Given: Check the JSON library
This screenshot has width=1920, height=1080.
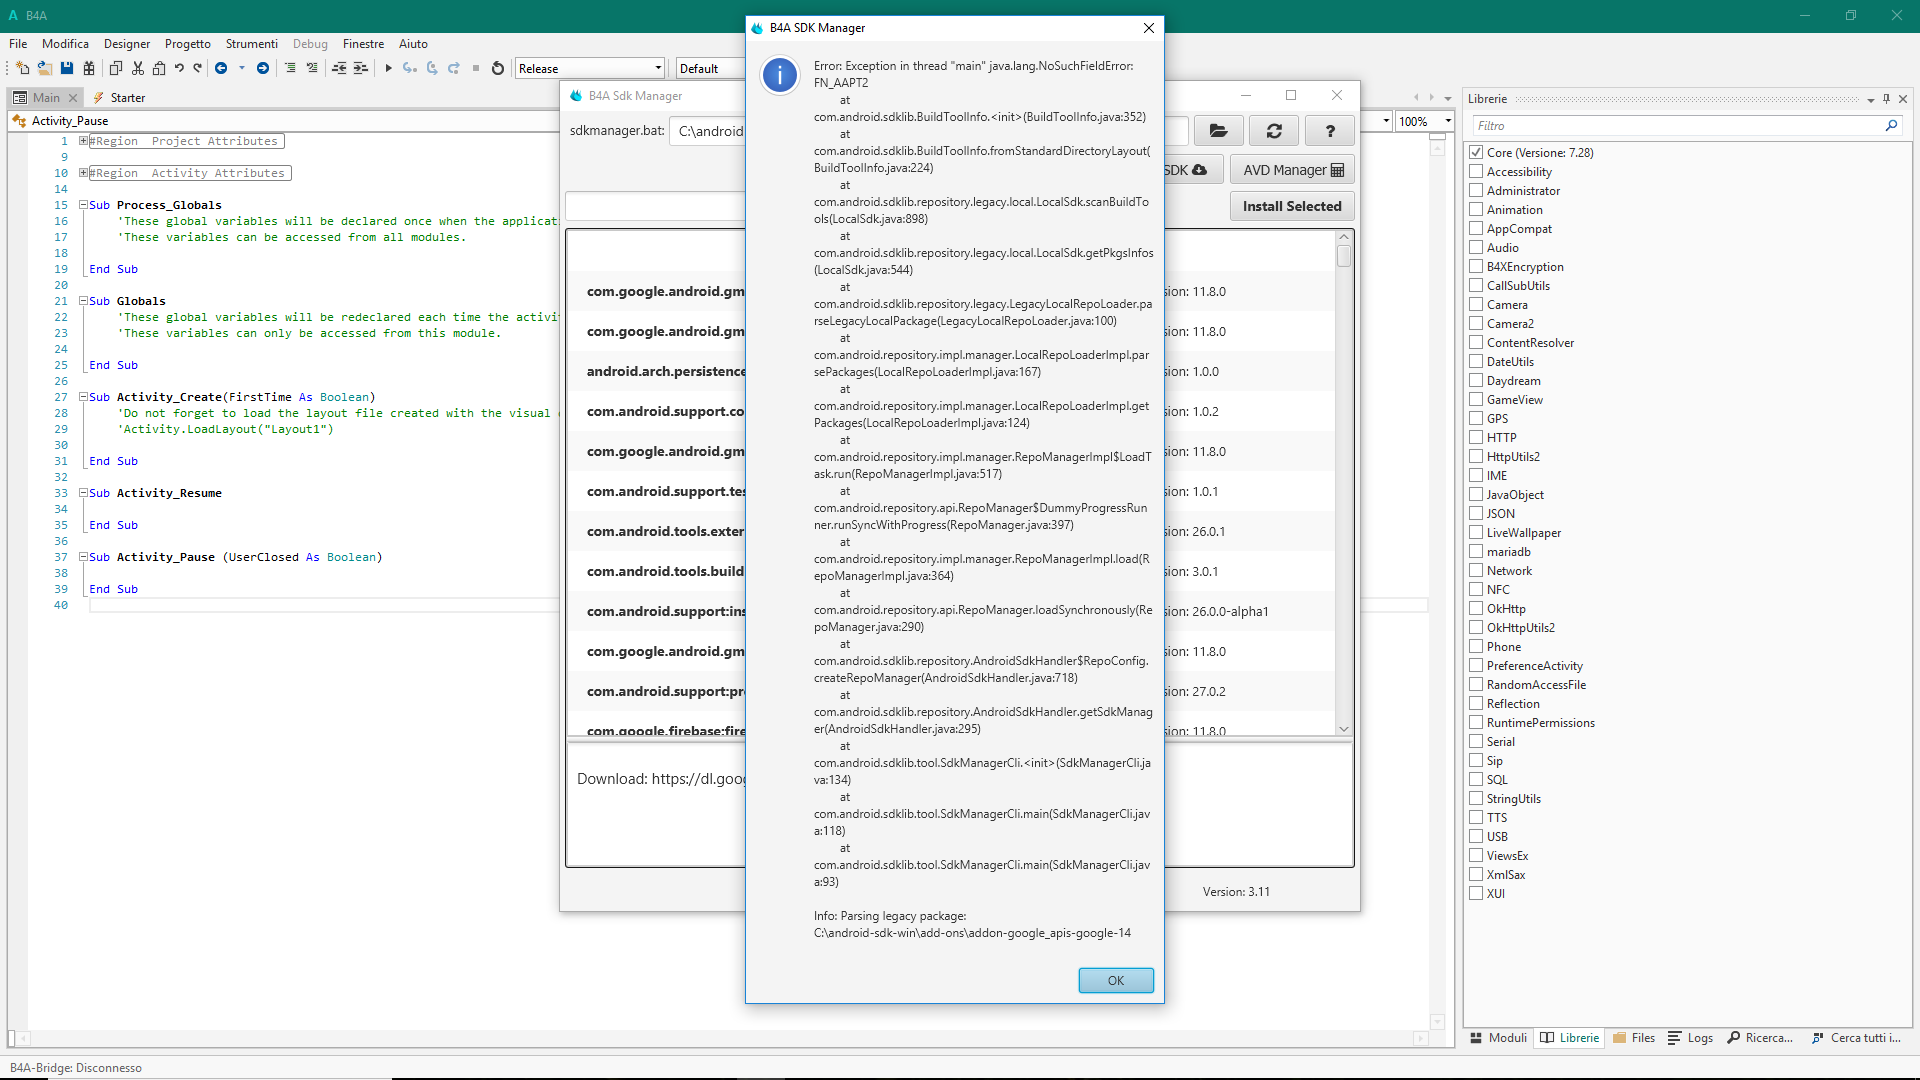Looking at the screenshot, I should pos(1476,514).
